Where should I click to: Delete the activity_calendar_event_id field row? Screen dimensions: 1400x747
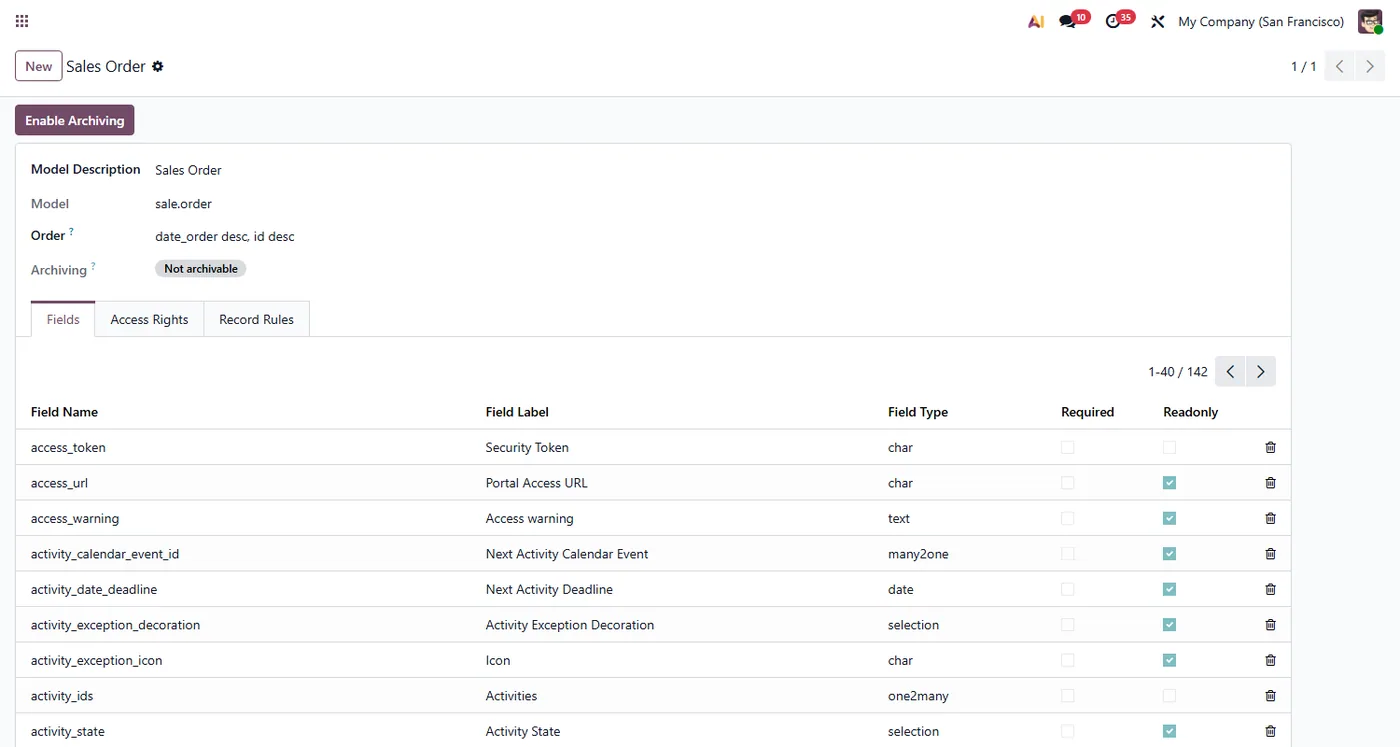point(1270,554)
